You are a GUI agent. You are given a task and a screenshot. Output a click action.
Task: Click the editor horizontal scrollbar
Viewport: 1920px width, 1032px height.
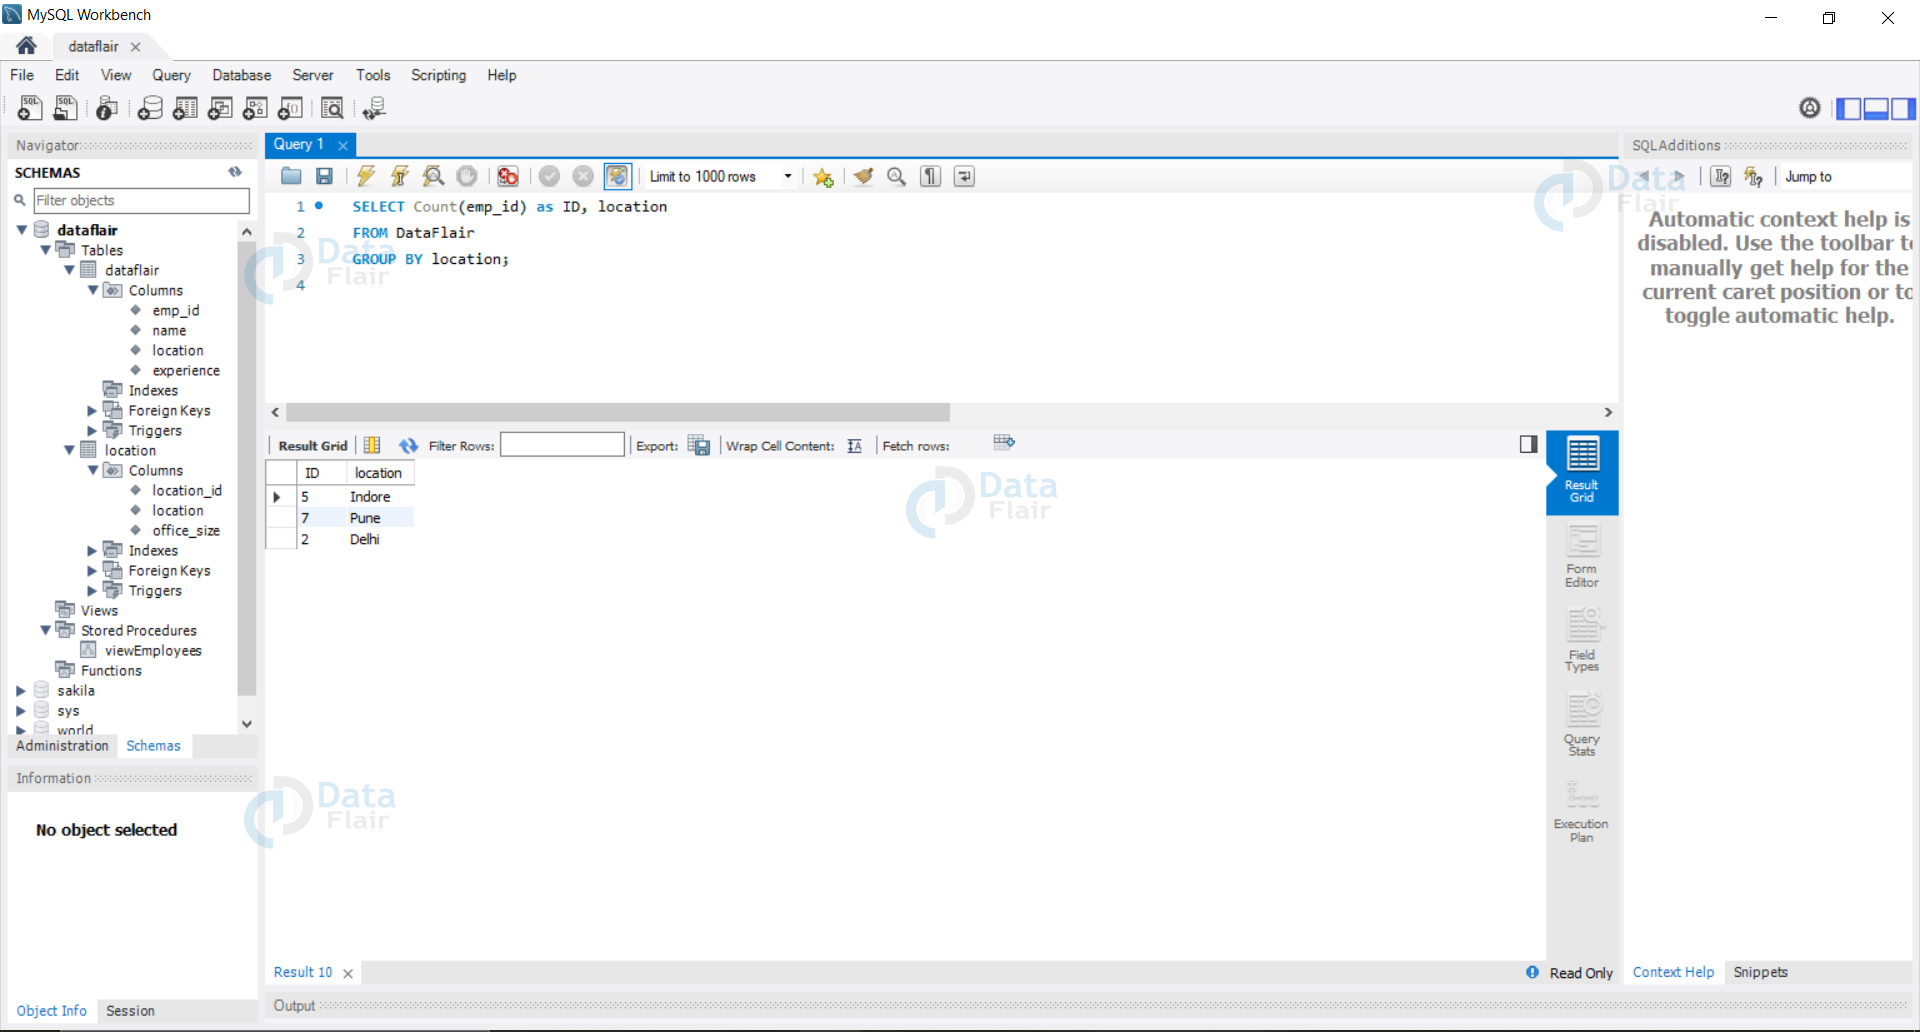tap(618, 412)
